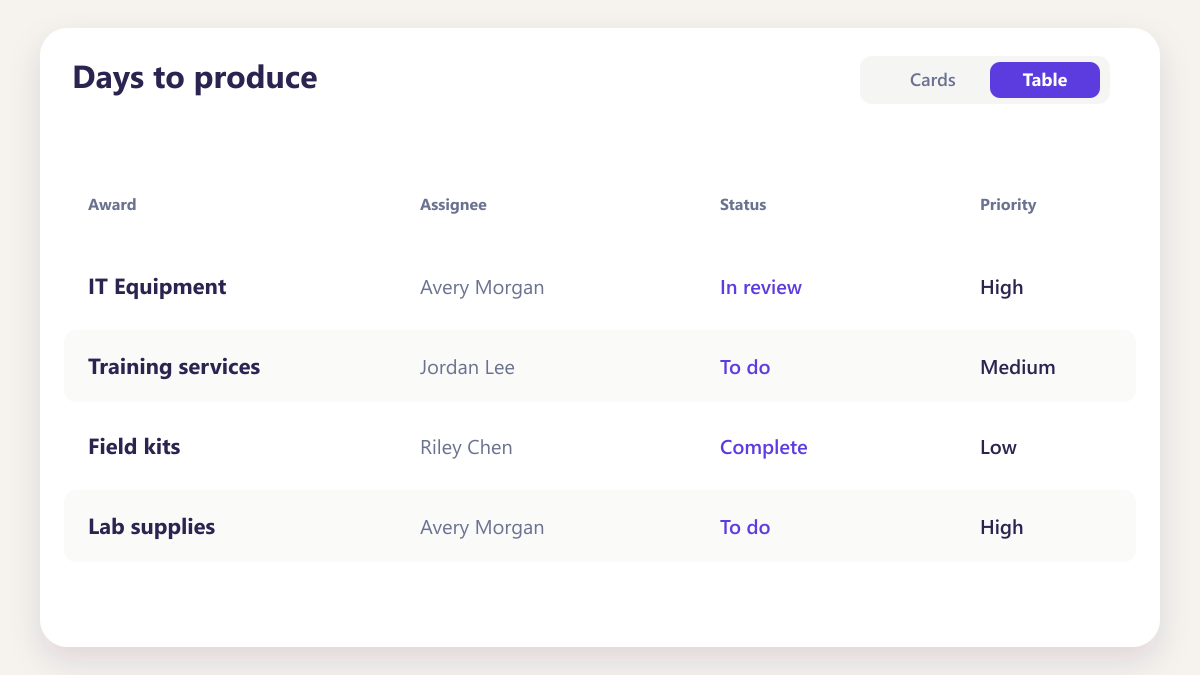Open the Lab supplies award

pyautogui.click(x=152, y=527)
